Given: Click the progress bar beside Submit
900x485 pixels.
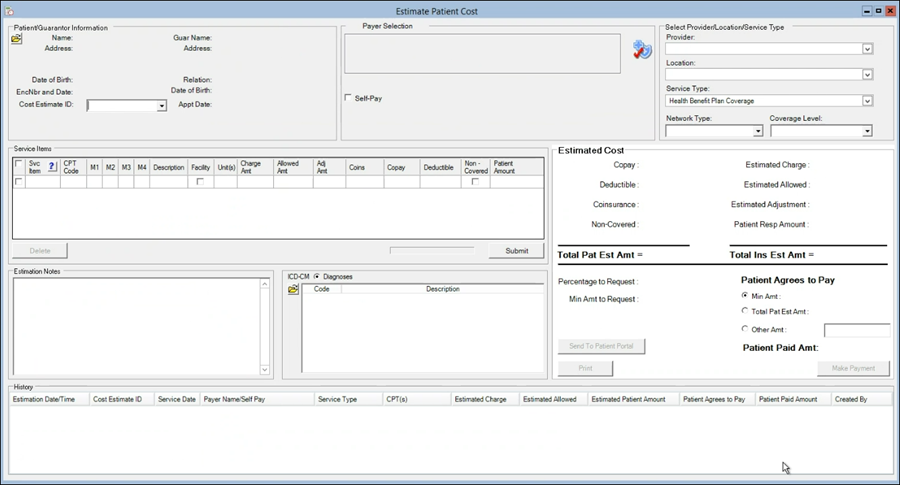Looking at the screenshot, I should (x=432, y=250).
